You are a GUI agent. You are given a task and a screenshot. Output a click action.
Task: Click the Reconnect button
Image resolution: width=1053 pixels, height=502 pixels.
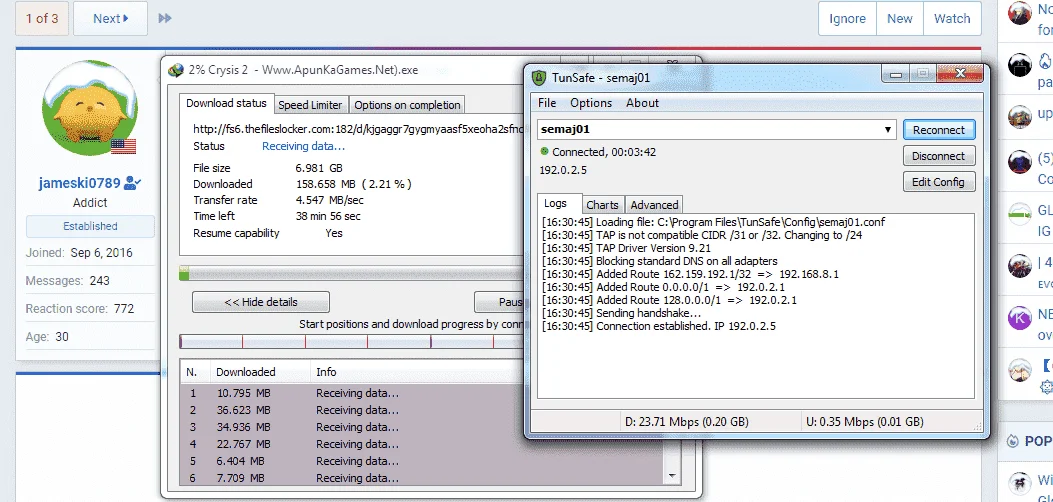click(x=938, y=130)
